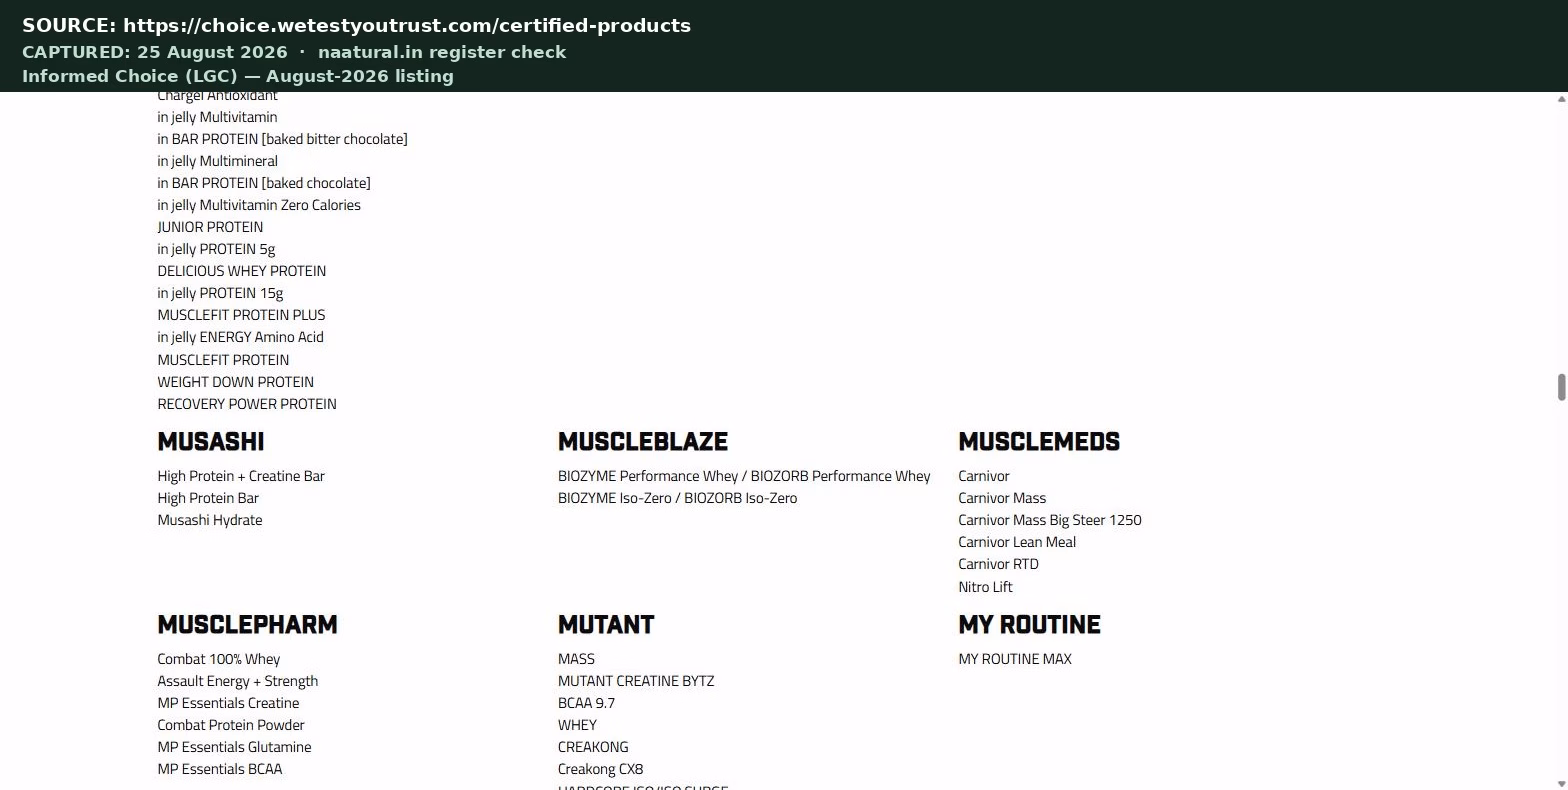Screen dimensions: 1568x790
Task: Click the scrollbar down arrow
Action: tap(1561, 783)
